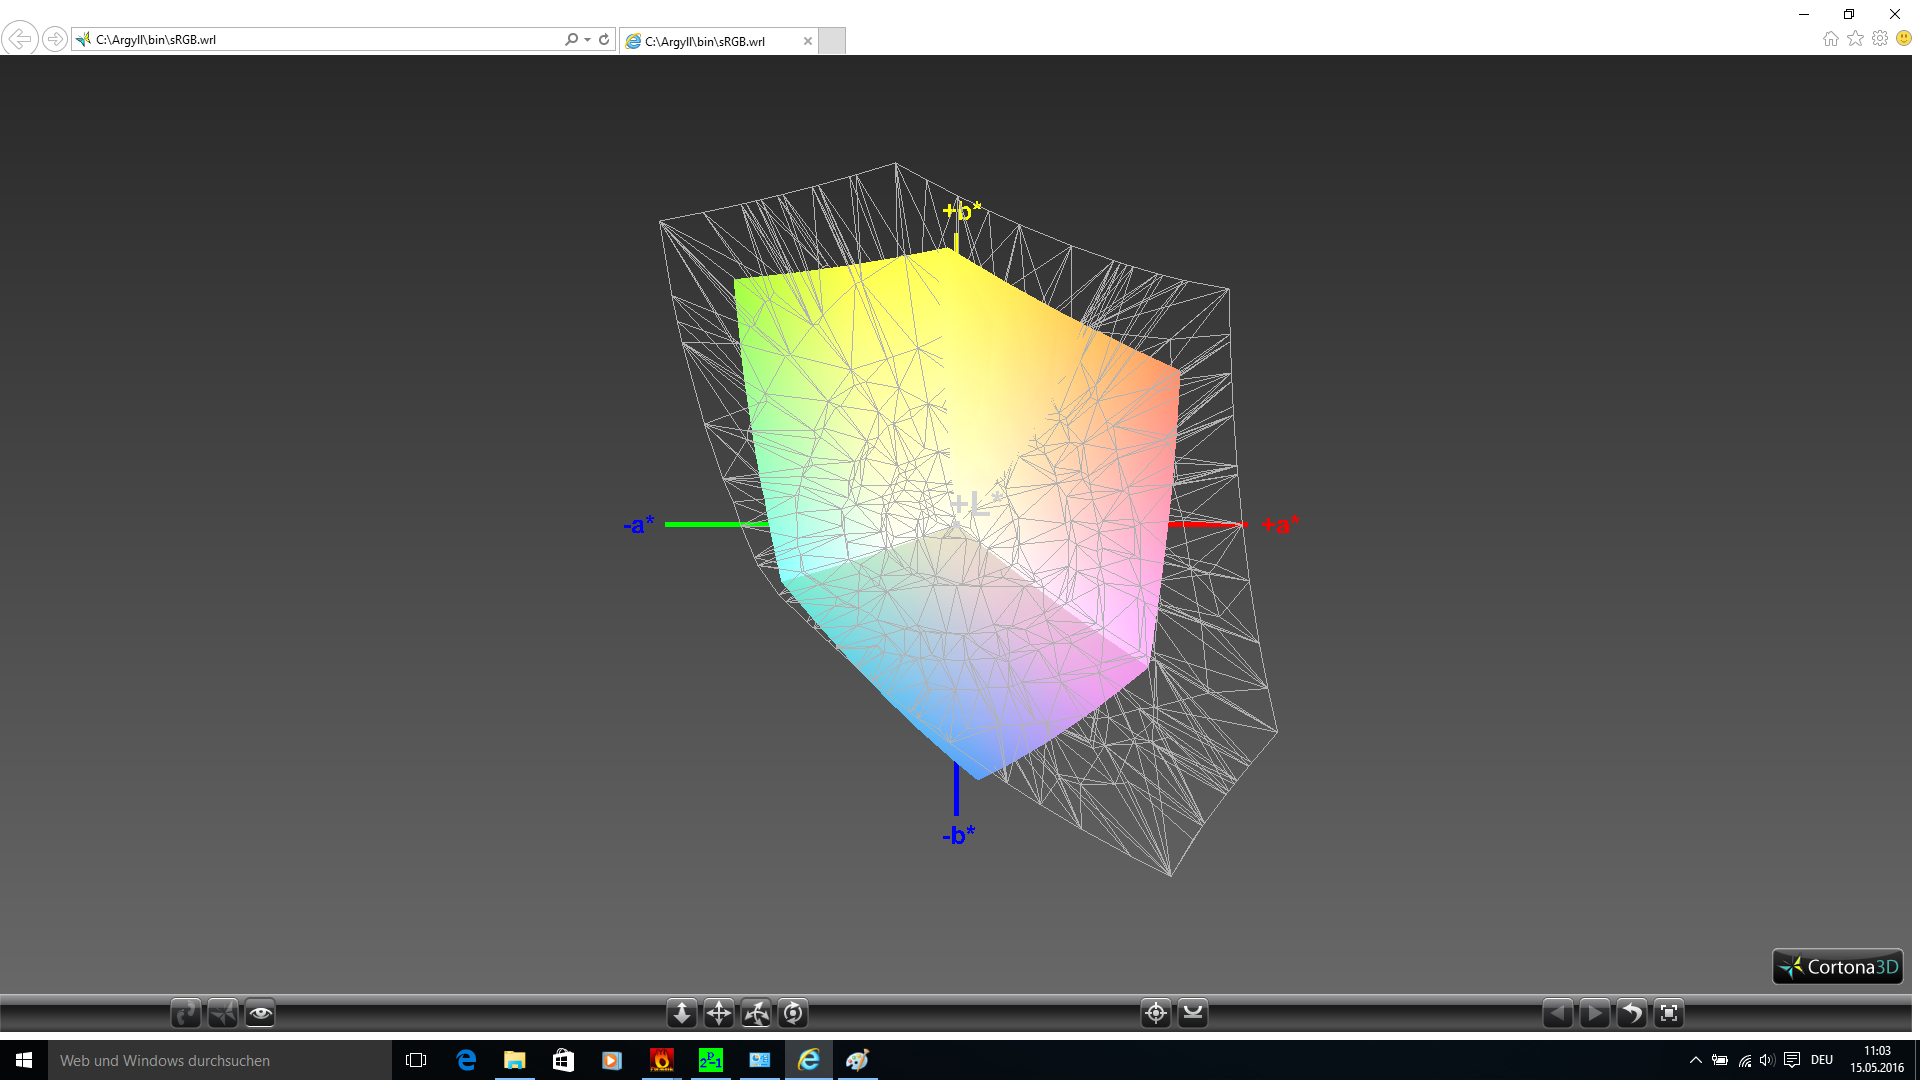
Task: Select the Walk navigation mode button
Action: pos(186,1014)
